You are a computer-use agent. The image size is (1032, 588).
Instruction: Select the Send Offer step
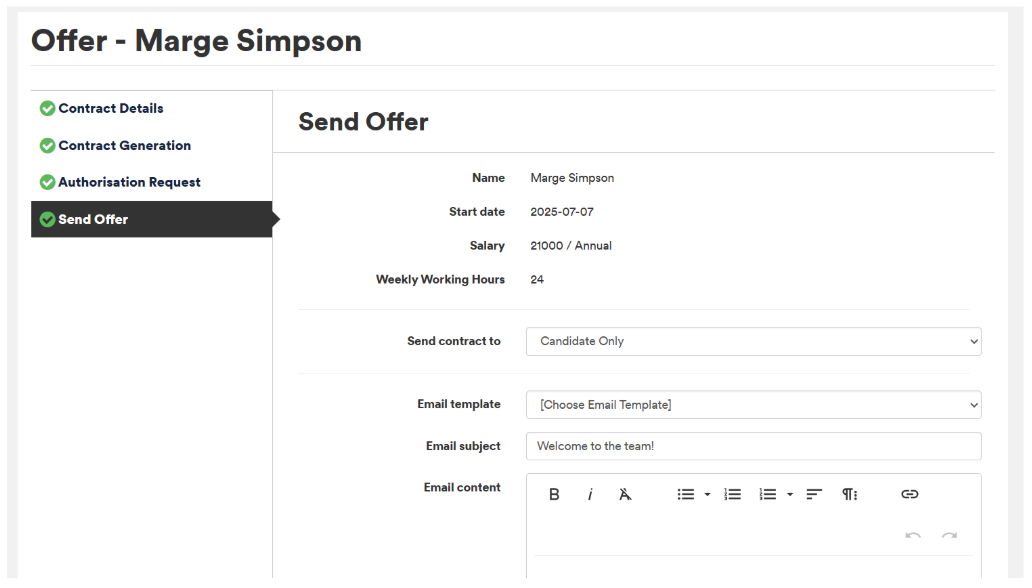pyautogui.click(x=151, y=219)
